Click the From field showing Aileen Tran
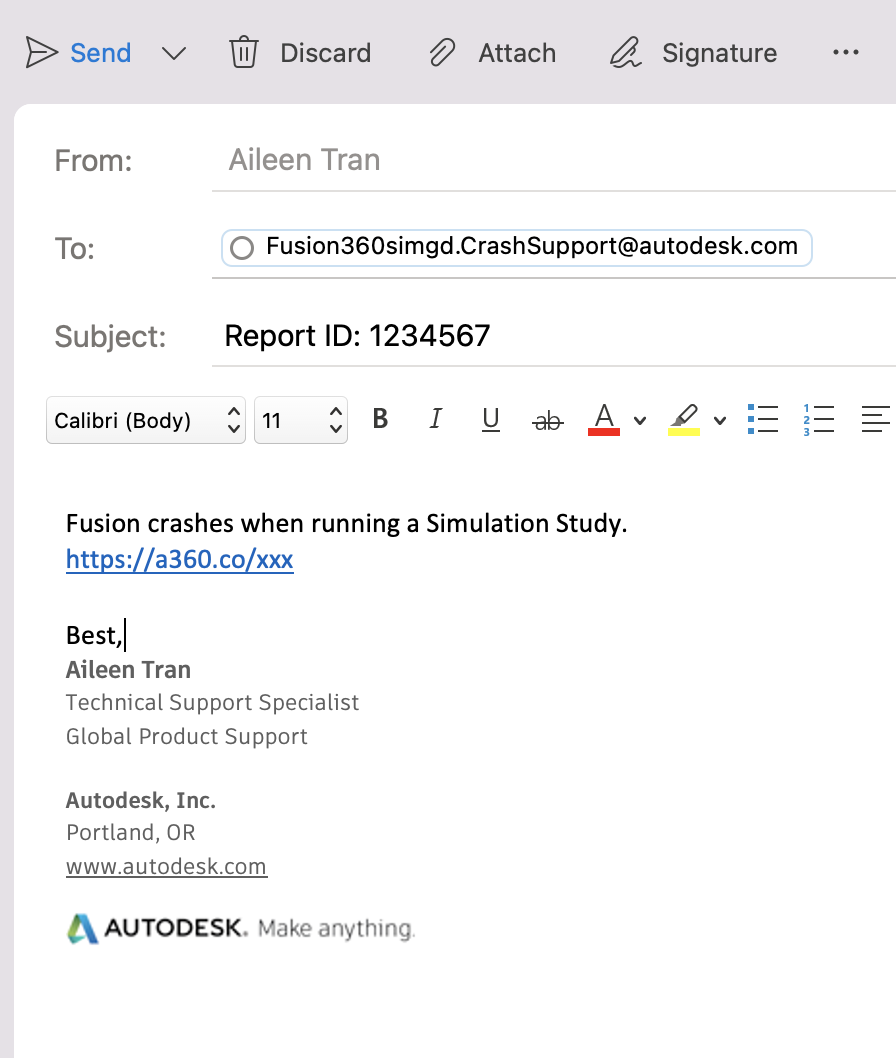 click(x=553, y=161)
